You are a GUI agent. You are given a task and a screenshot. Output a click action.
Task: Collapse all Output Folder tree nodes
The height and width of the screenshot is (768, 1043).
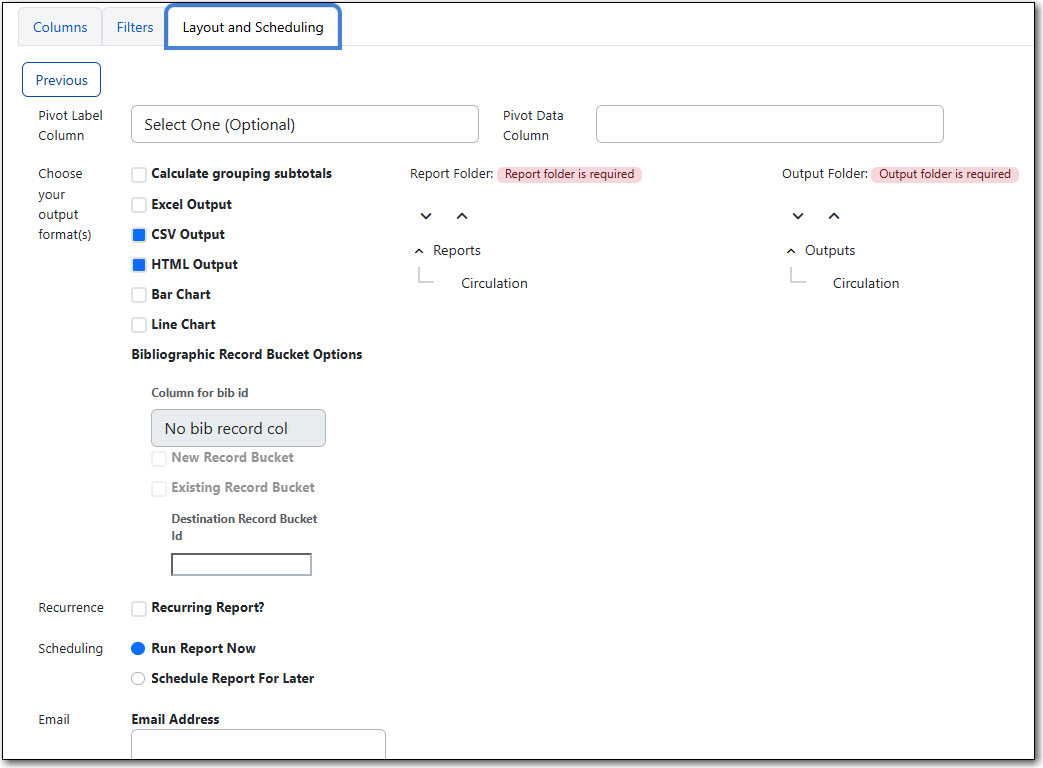point(834,216)
